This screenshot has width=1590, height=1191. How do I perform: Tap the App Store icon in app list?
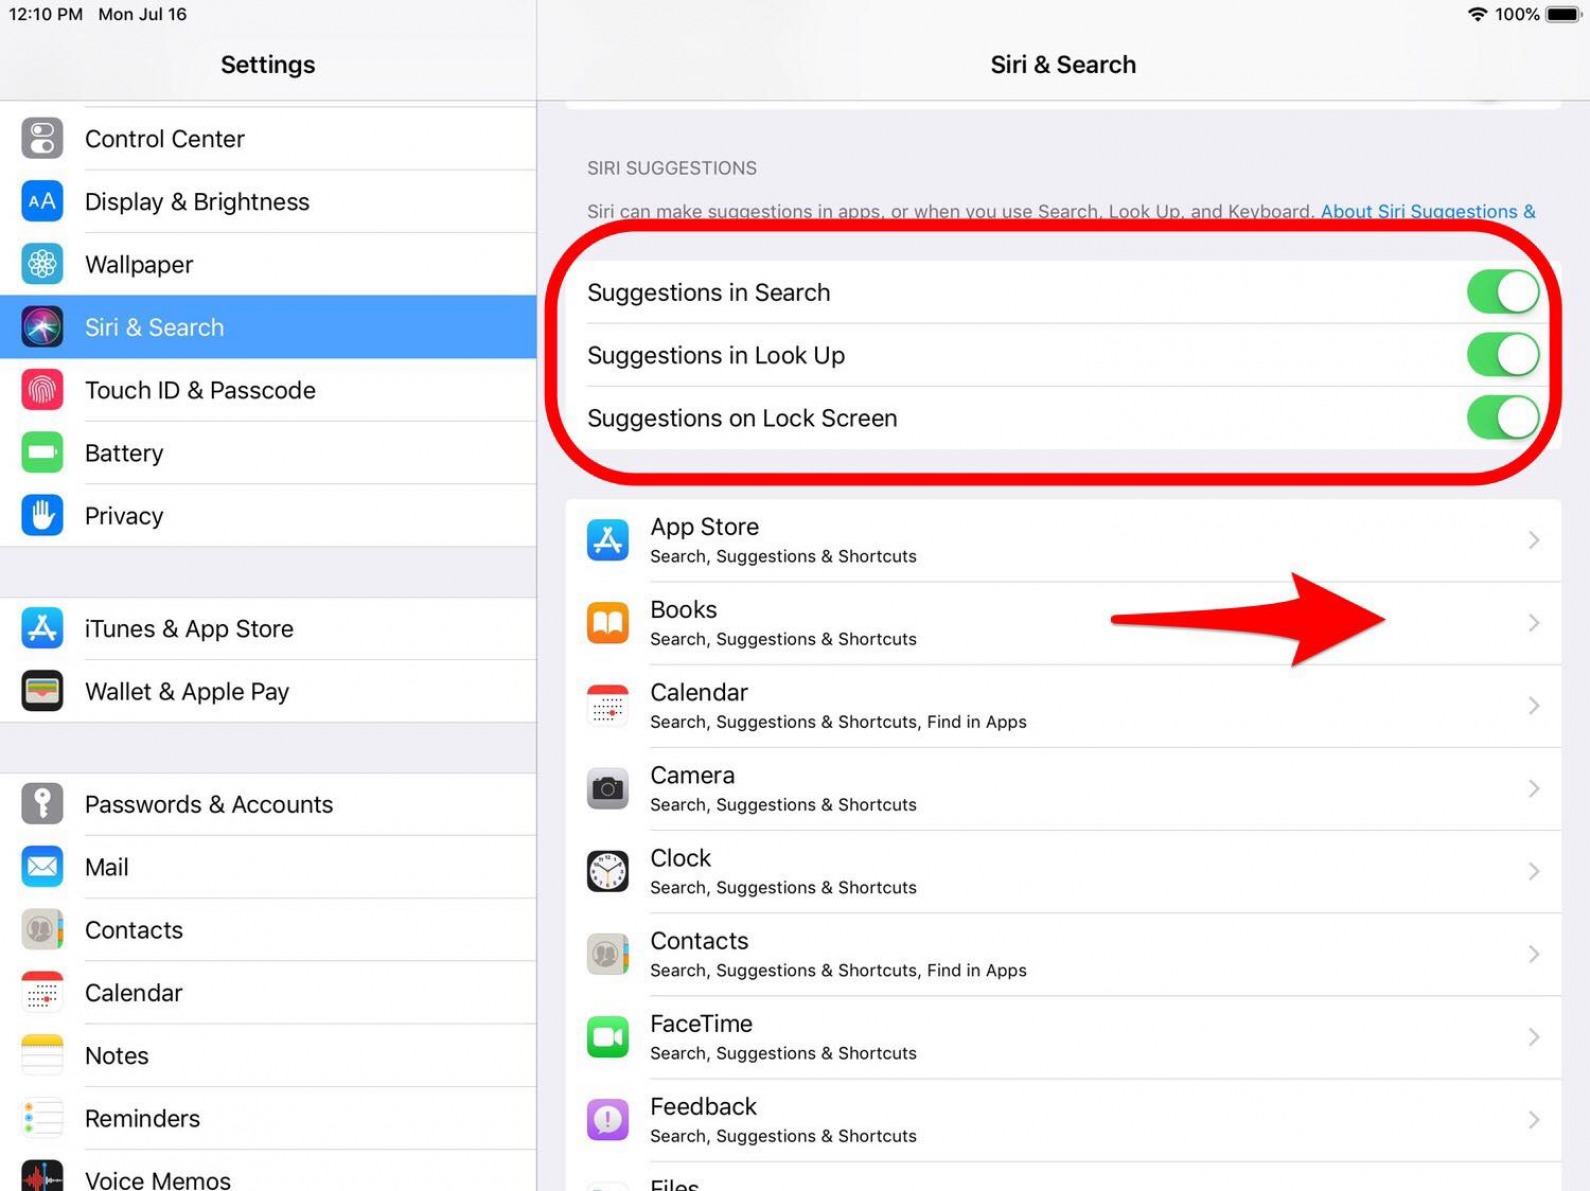pyautogui.click(x=608, y=541)
